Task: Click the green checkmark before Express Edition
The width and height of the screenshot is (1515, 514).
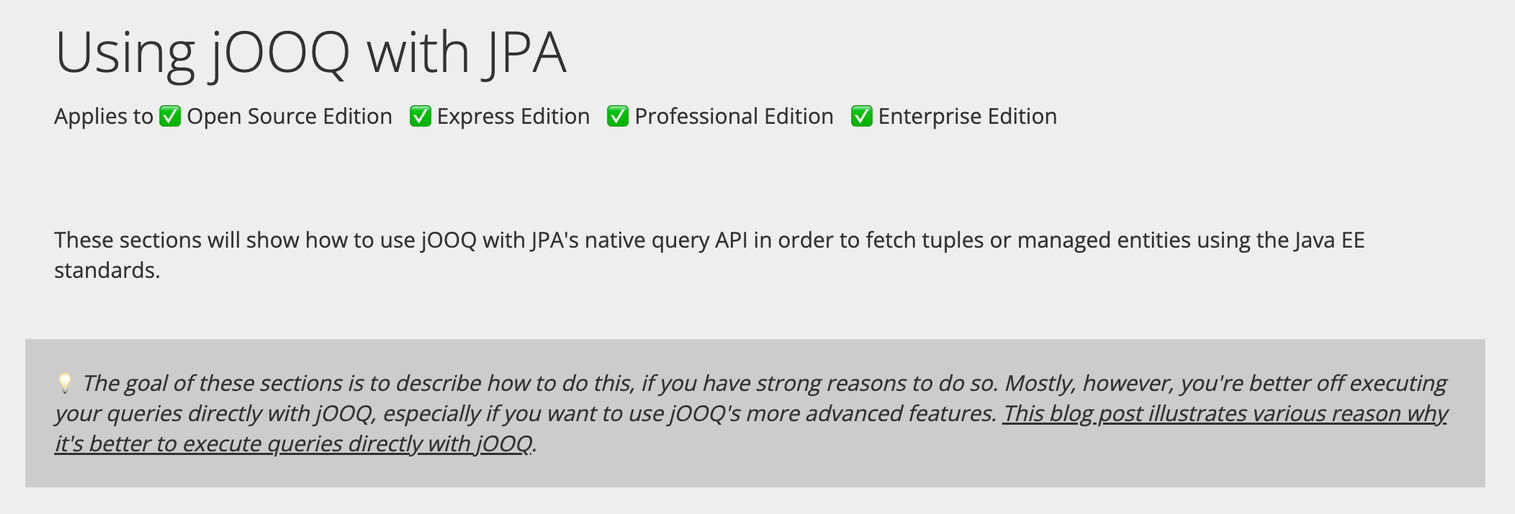Action: tap(420, 117)
